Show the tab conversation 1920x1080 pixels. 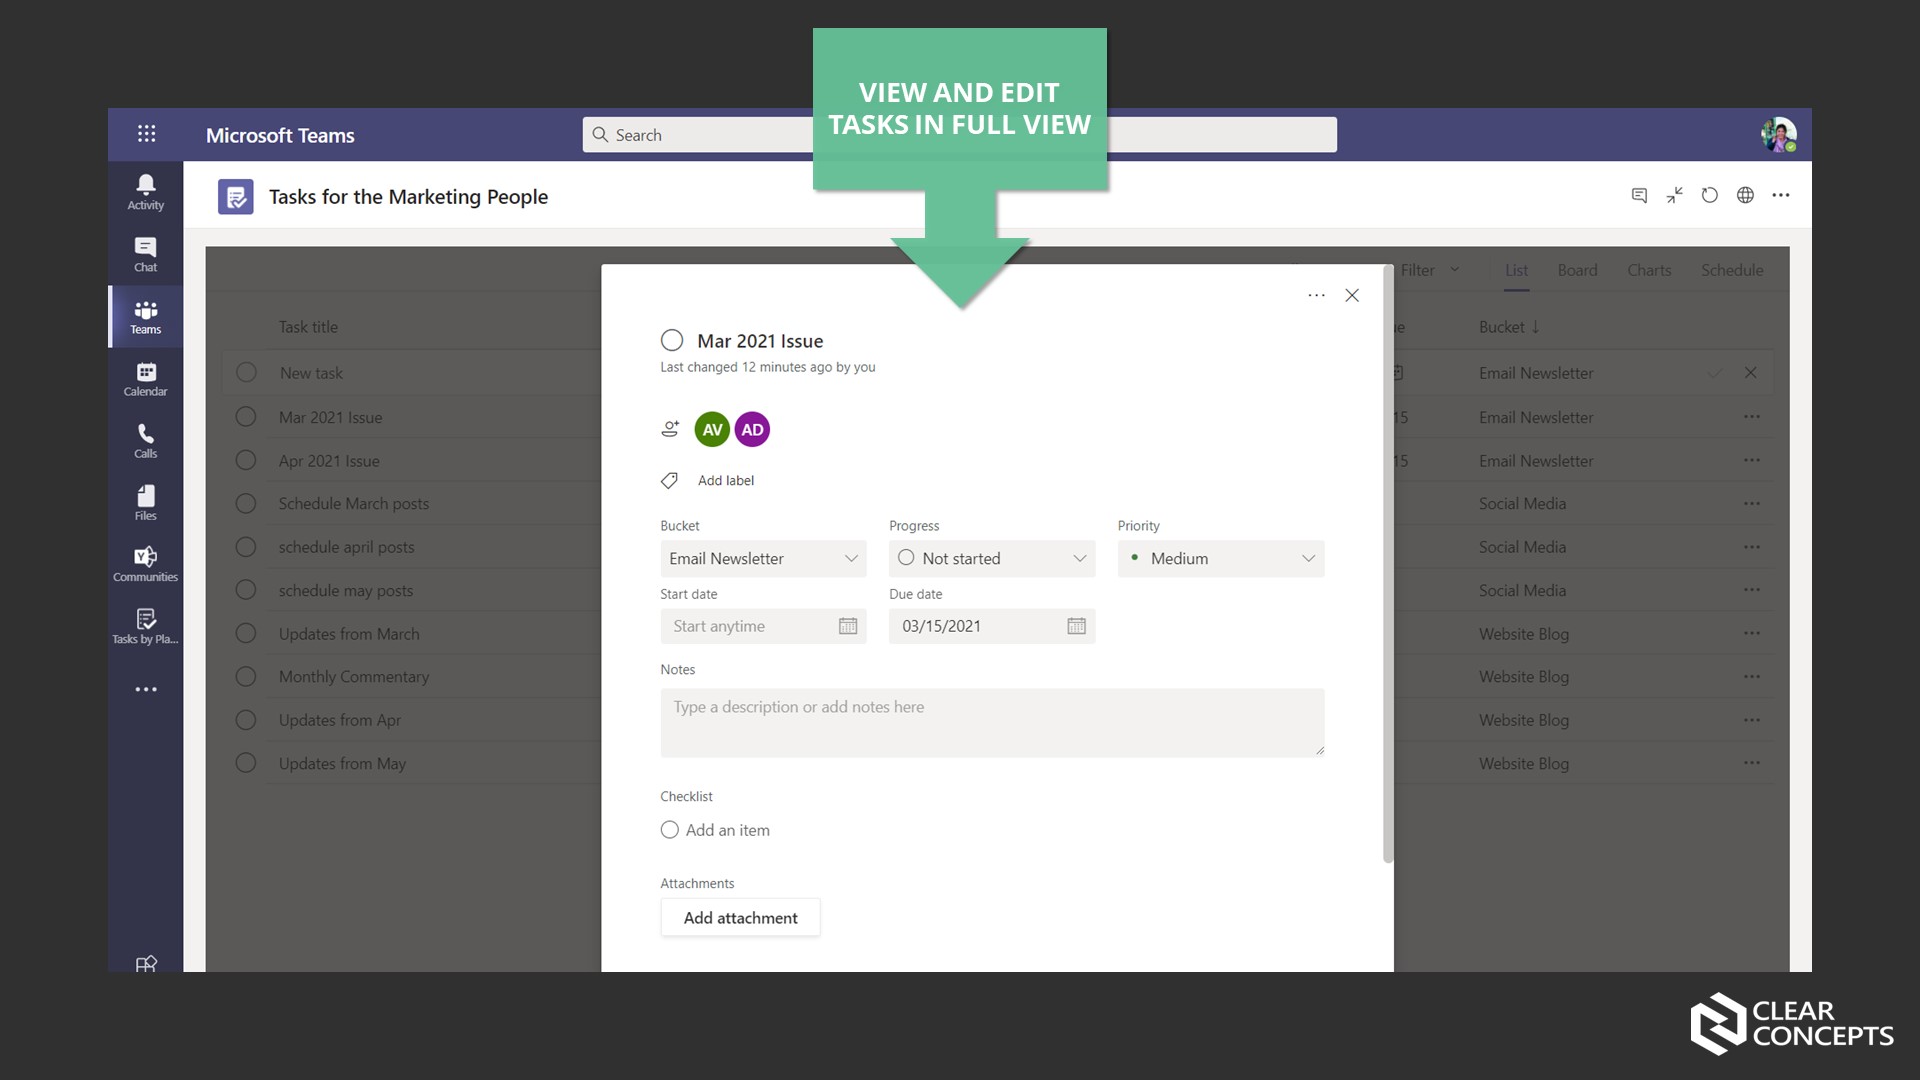[x=1639, y=195]
